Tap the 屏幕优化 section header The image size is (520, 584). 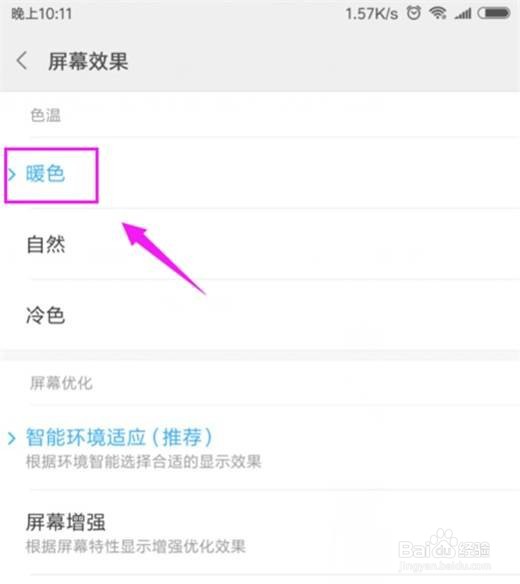click(x=61, y=383)
